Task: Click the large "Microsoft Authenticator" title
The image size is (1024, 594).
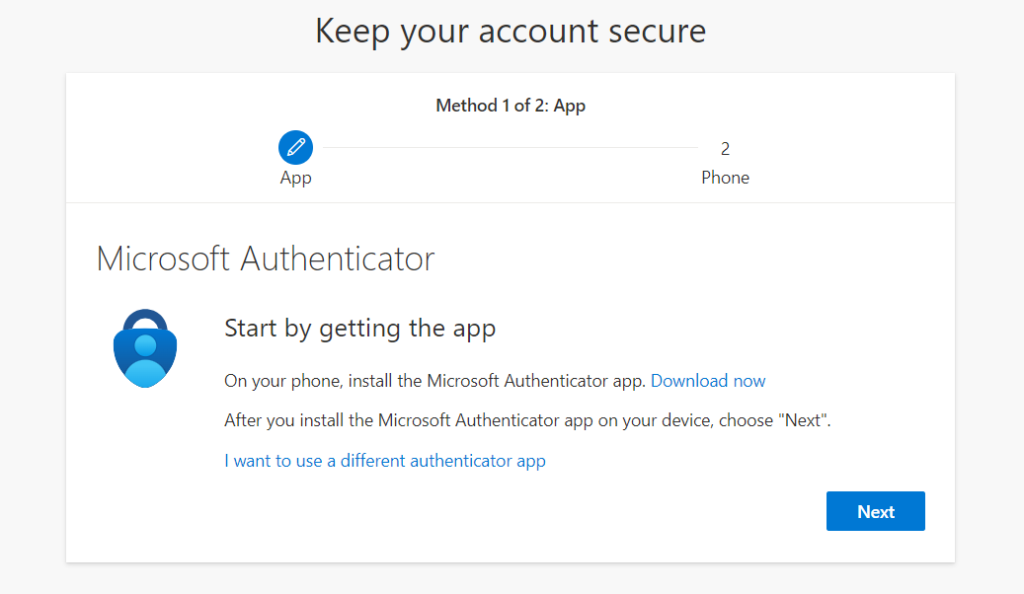Action: click(265, 259)
